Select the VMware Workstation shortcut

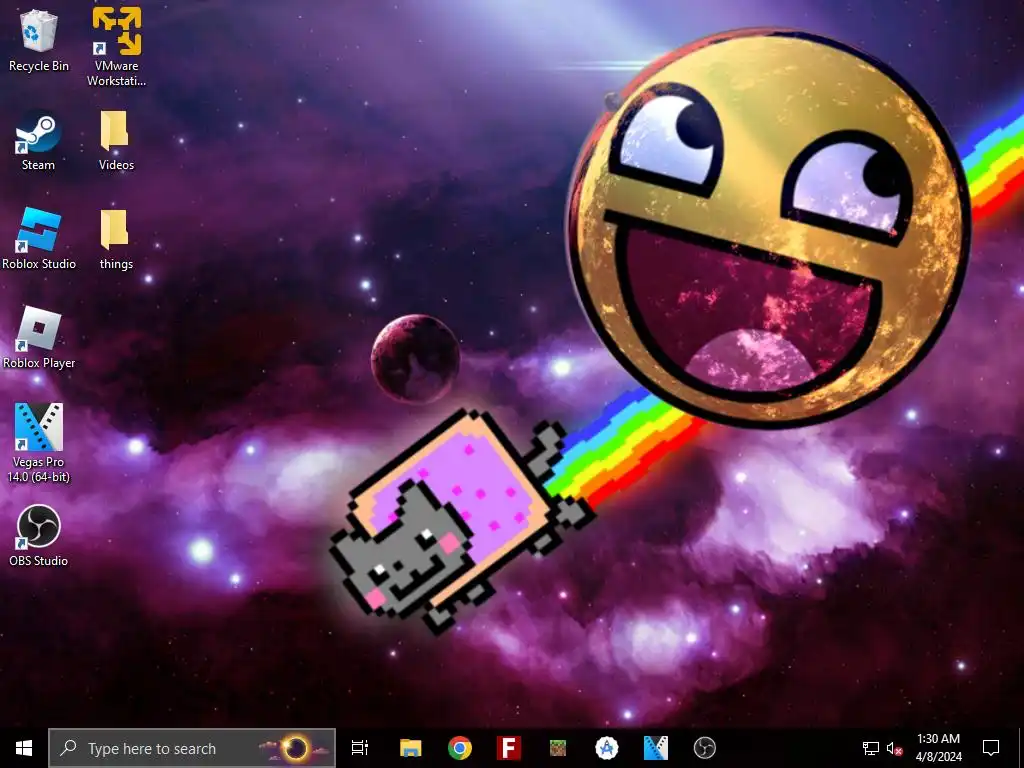tap(116, 47)
